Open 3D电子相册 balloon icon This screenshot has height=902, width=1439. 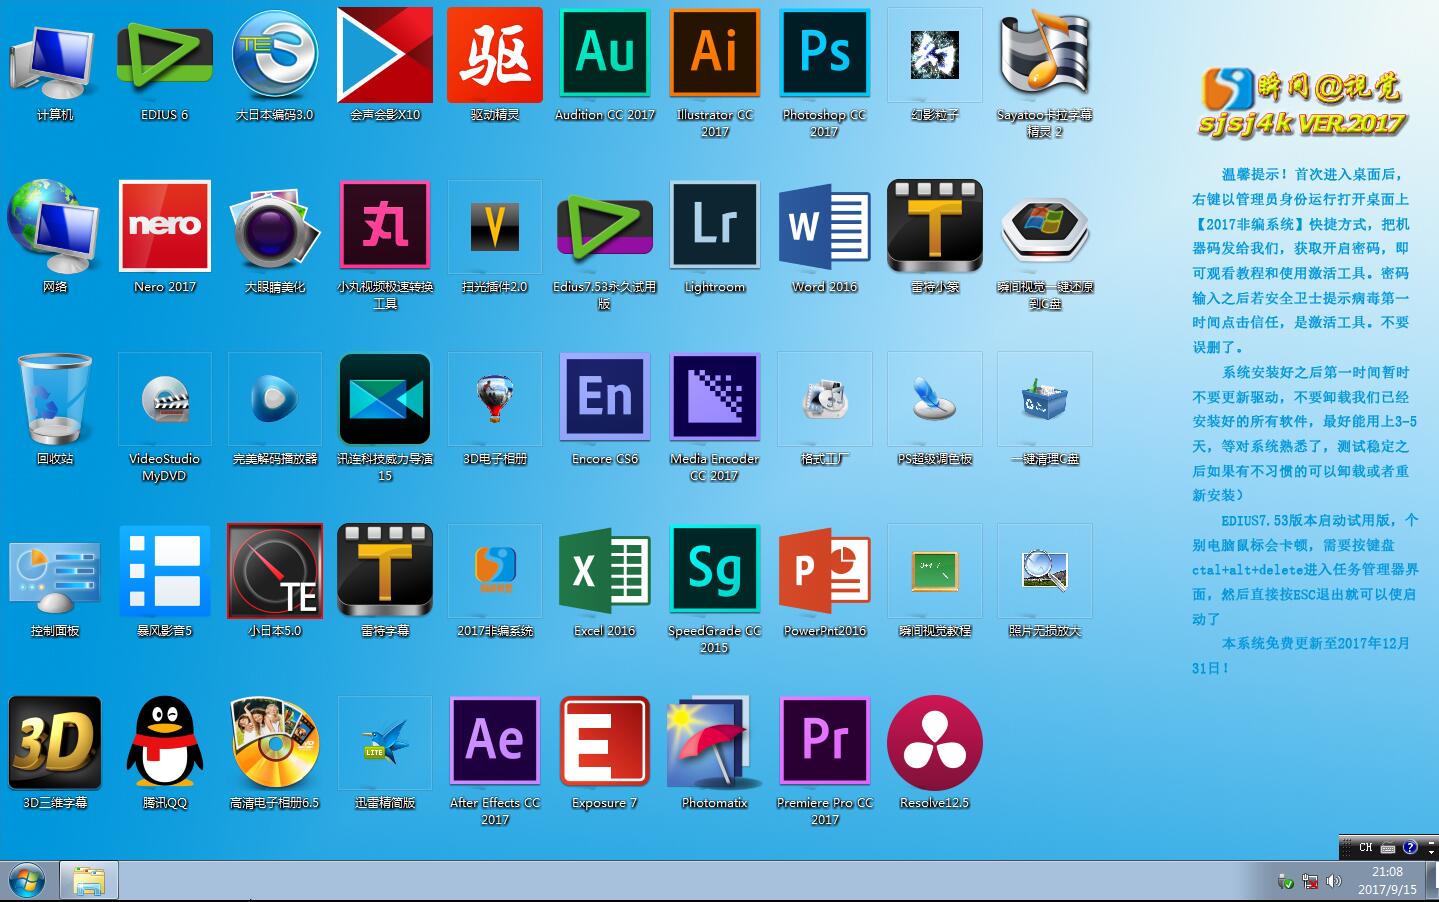(495, 399)
